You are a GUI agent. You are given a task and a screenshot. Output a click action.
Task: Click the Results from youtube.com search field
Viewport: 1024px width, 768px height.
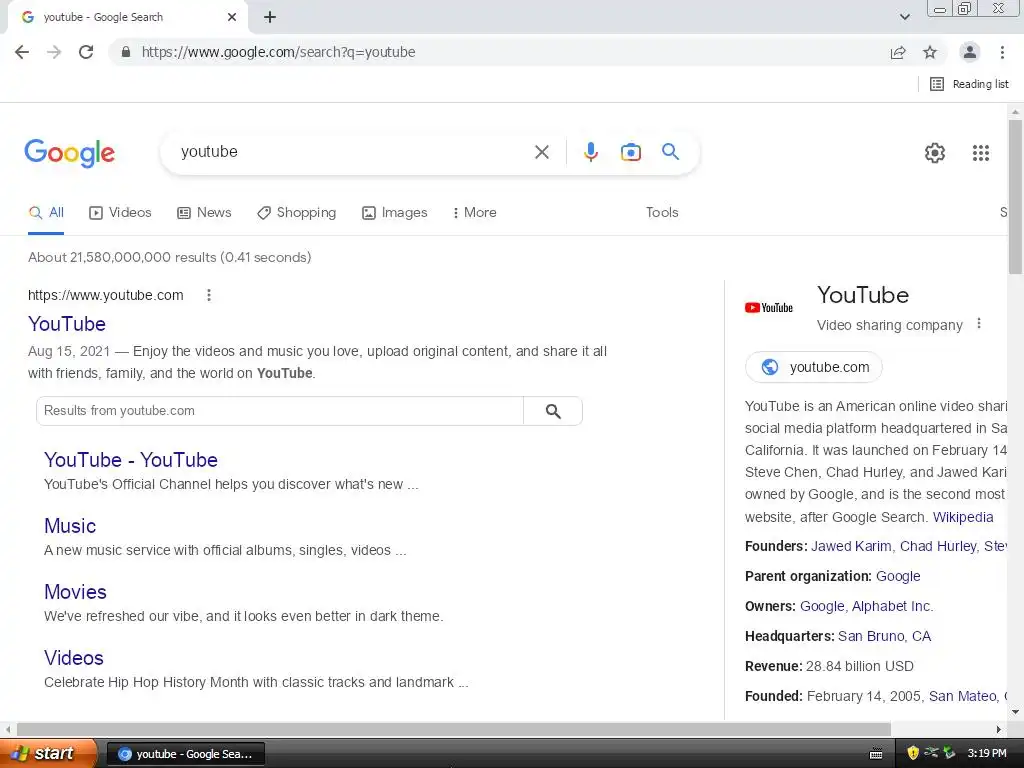[280, 411]
